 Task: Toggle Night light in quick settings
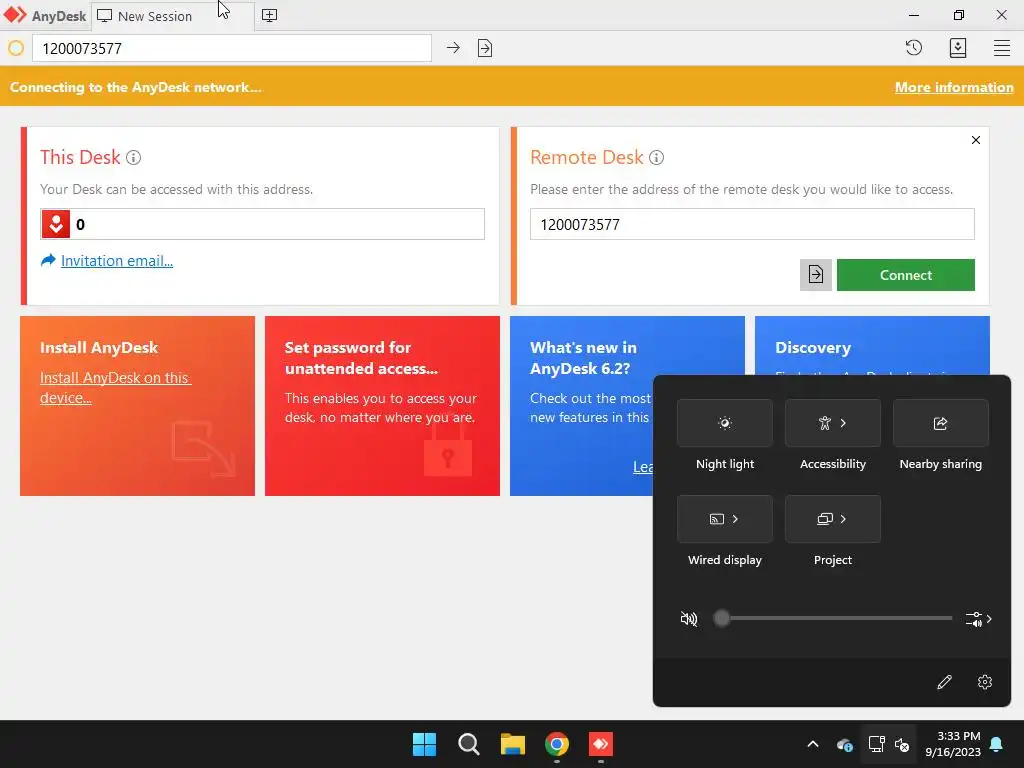[724, 423]
